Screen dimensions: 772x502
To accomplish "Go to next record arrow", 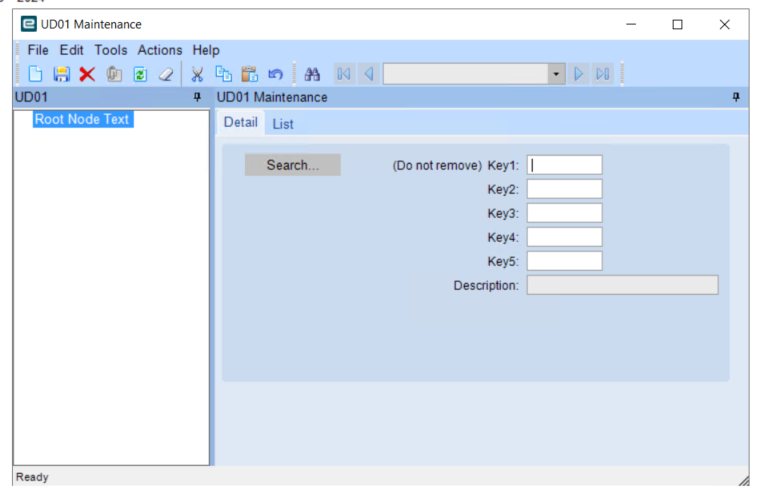I will [x=579, y=74].
